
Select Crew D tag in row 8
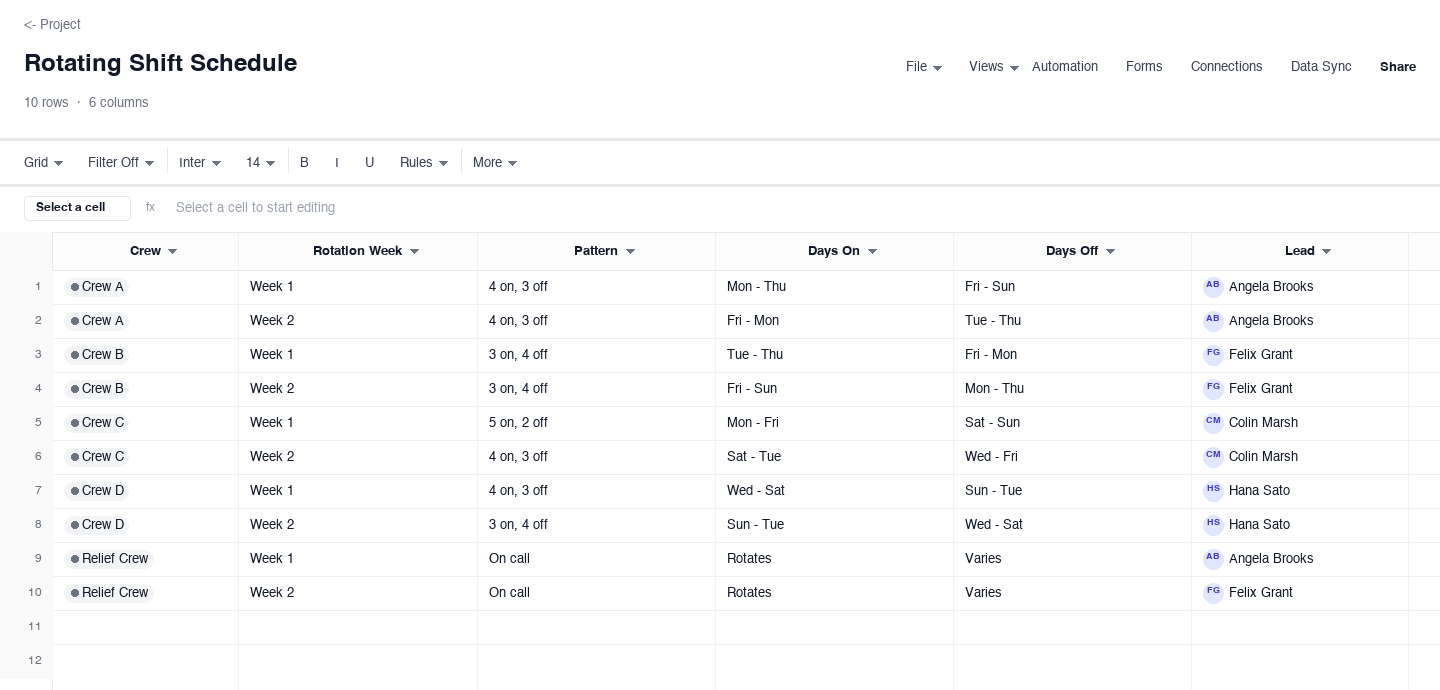97,525
